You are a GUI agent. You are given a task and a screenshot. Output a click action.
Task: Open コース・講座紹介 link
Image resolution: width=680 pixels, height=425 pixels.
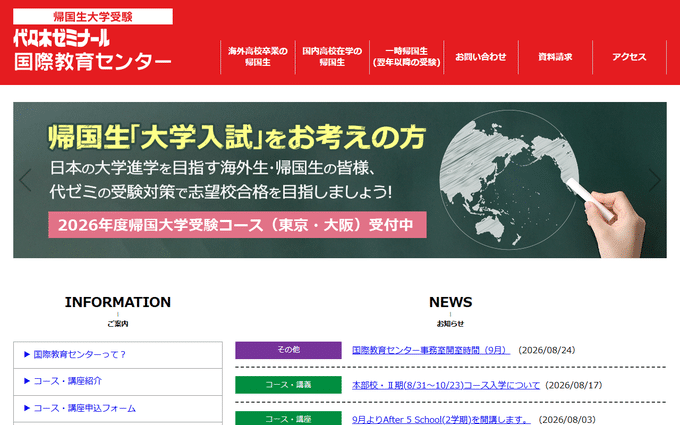[68, 381]
